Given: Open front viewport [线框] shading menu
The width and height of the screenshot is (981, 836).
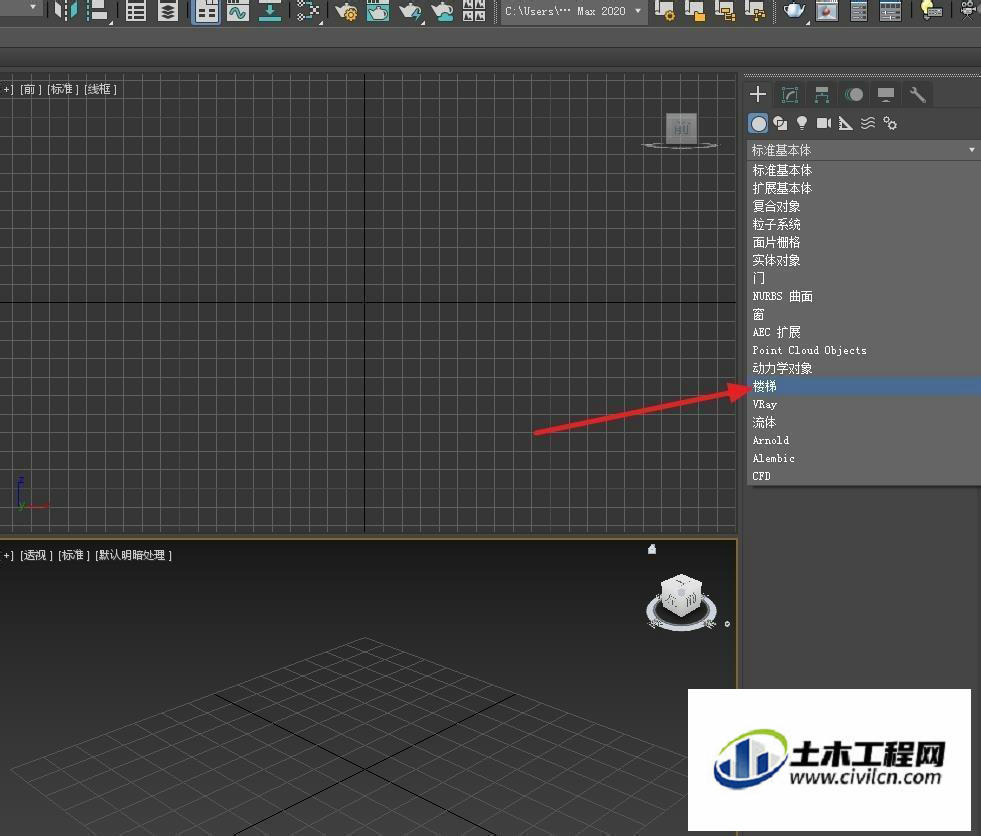Looking at the screenshot, I should (x=100, y=89).
